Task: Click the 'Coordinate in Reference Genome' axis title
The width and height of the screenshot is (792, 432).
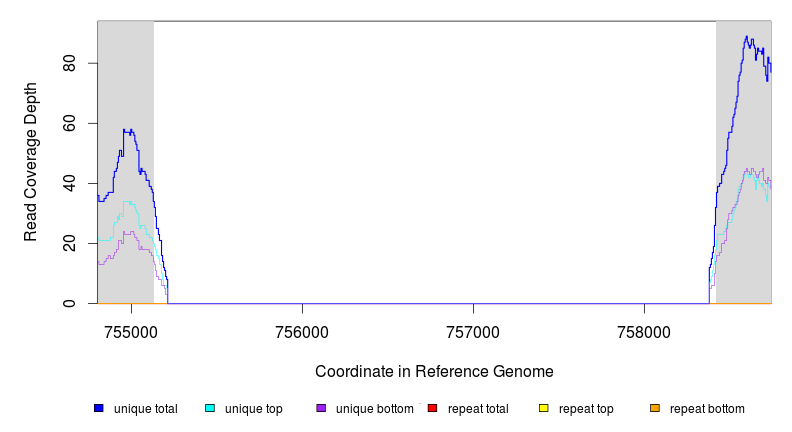Action: 434,371
